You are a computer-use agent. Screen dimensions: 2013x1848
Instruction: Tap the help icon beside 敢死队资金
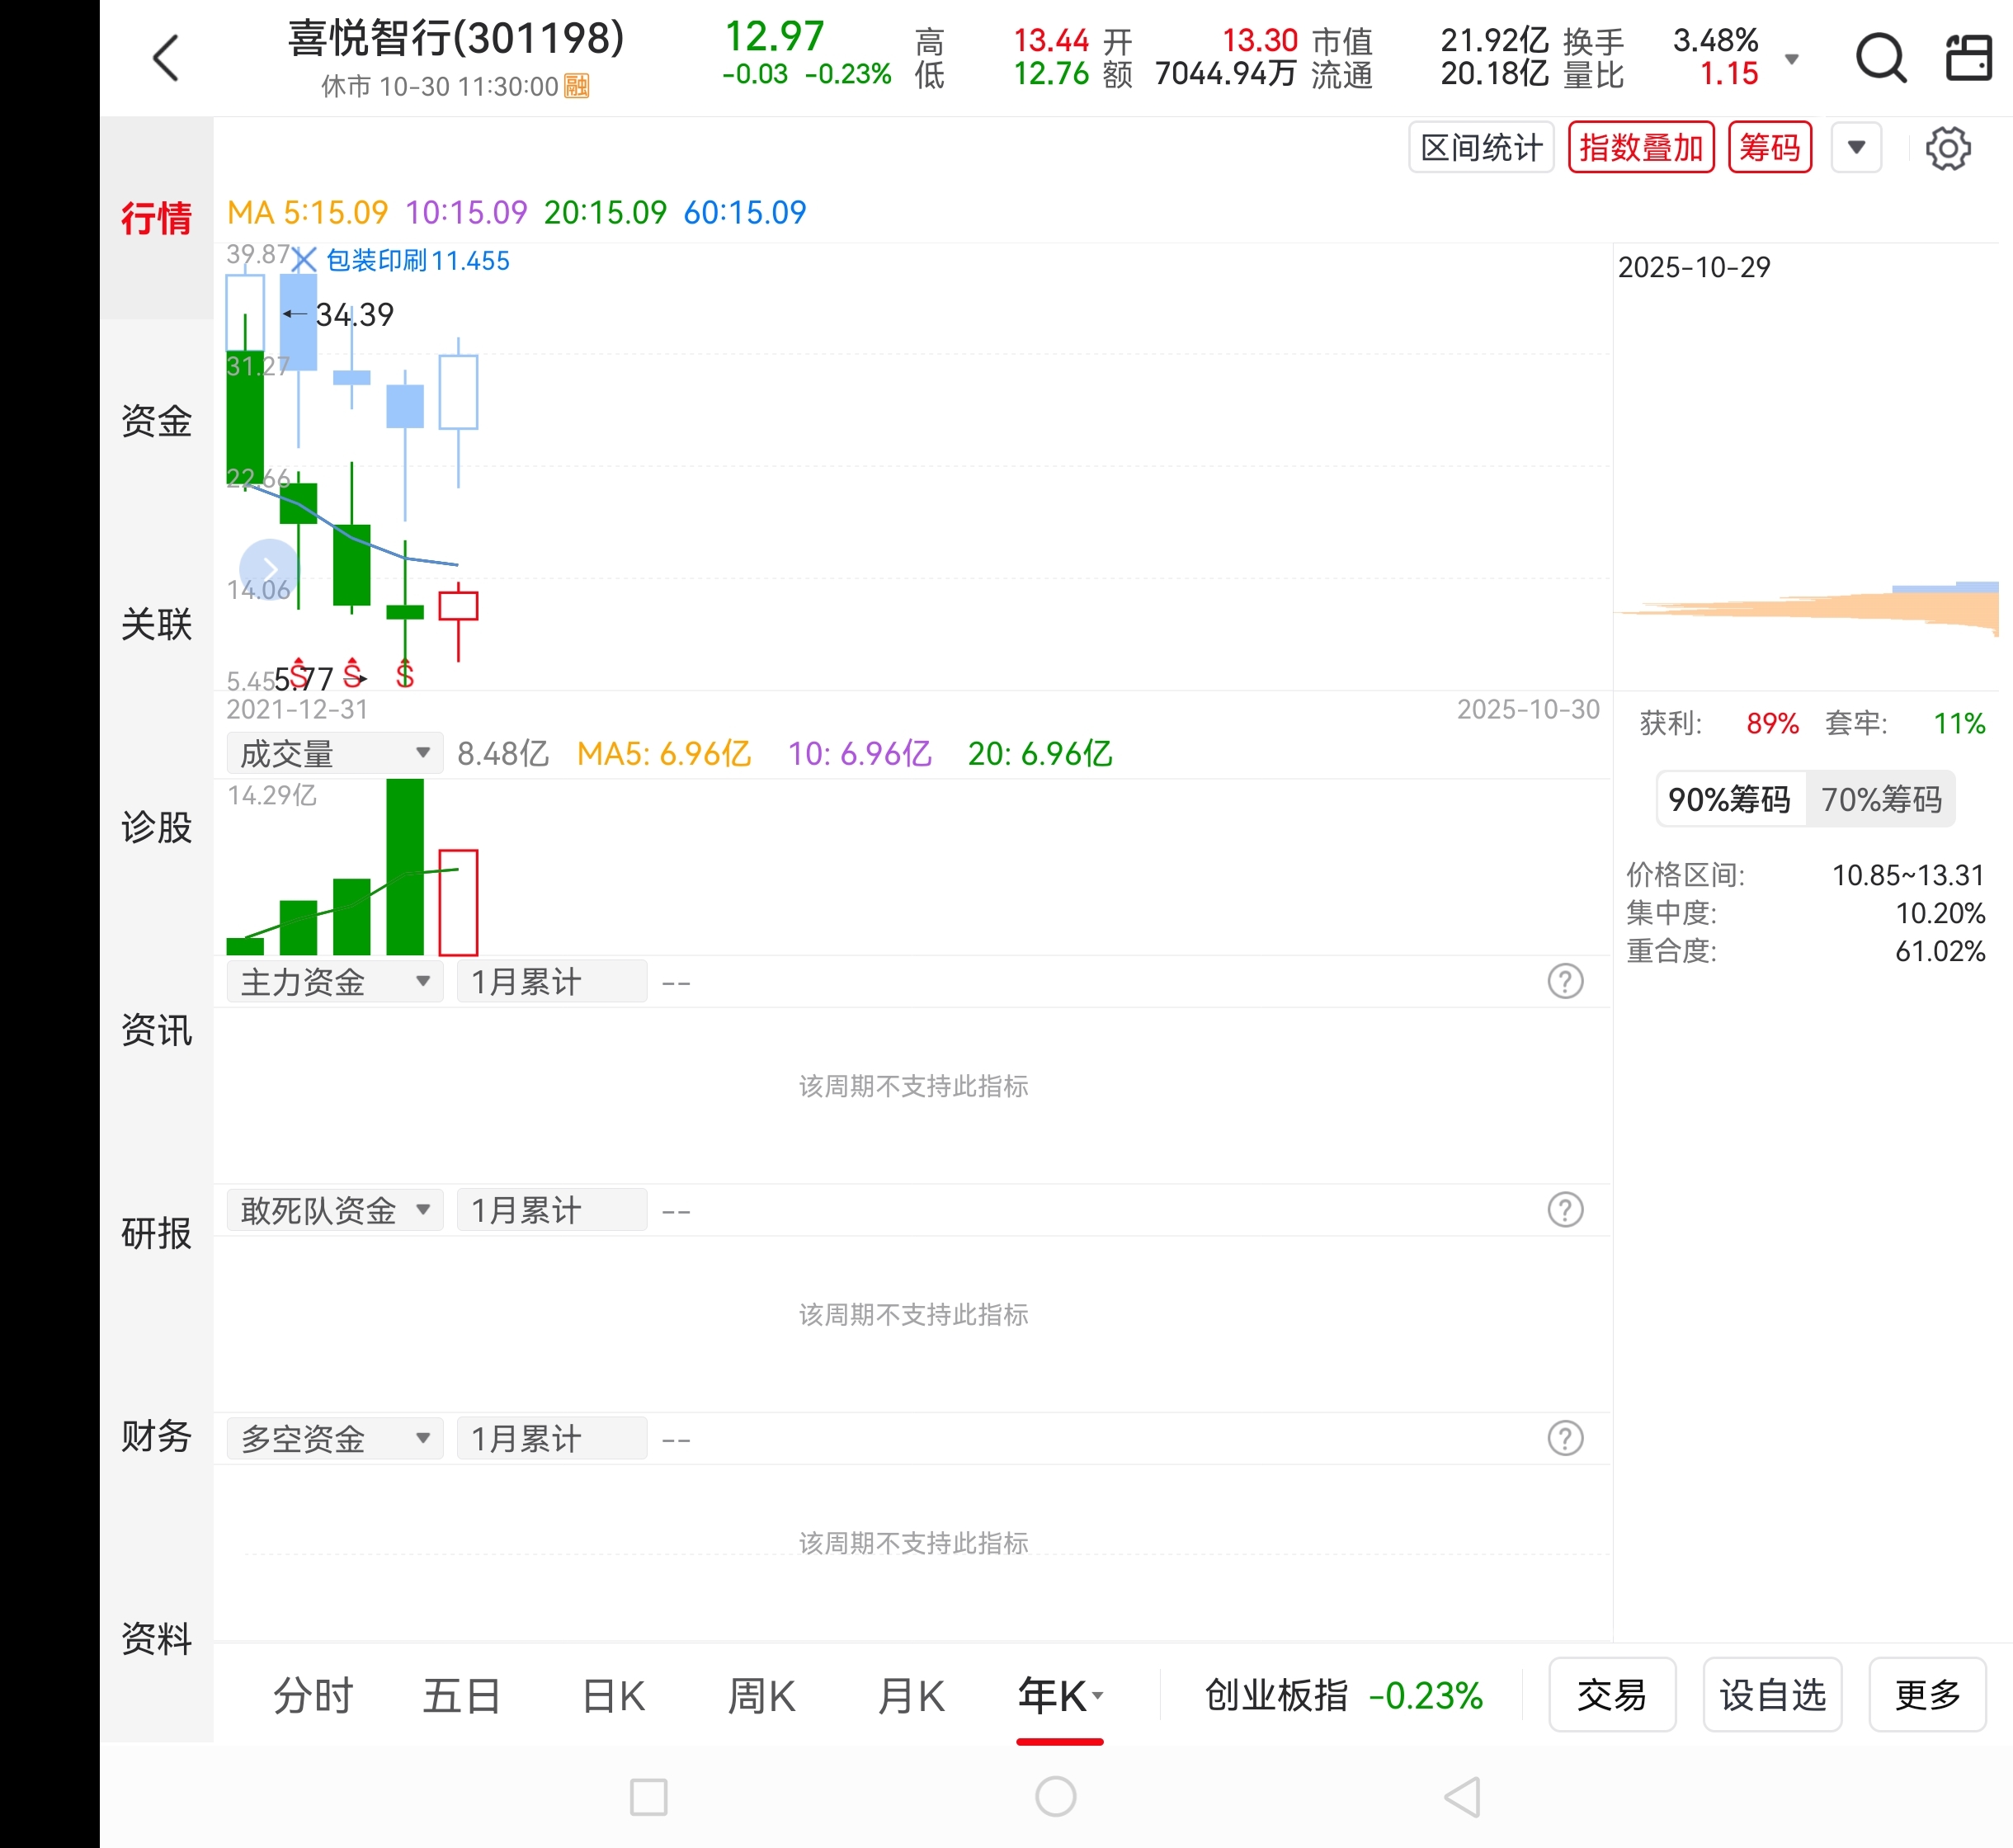pyautogui.click(x=1564, y=1210)
